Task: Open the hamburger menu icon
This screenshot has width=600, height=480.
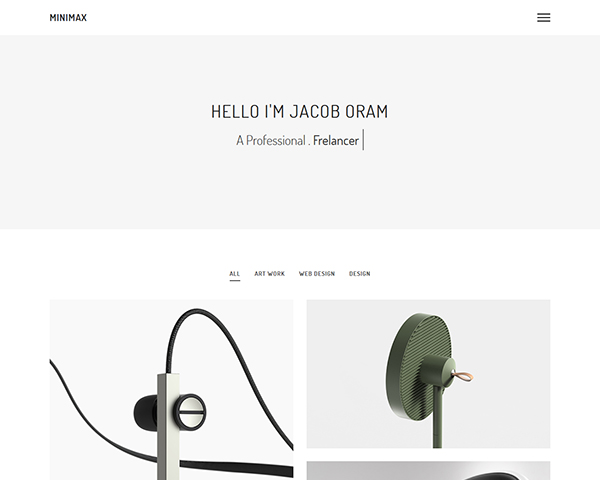Action: [x=543, y=18]
